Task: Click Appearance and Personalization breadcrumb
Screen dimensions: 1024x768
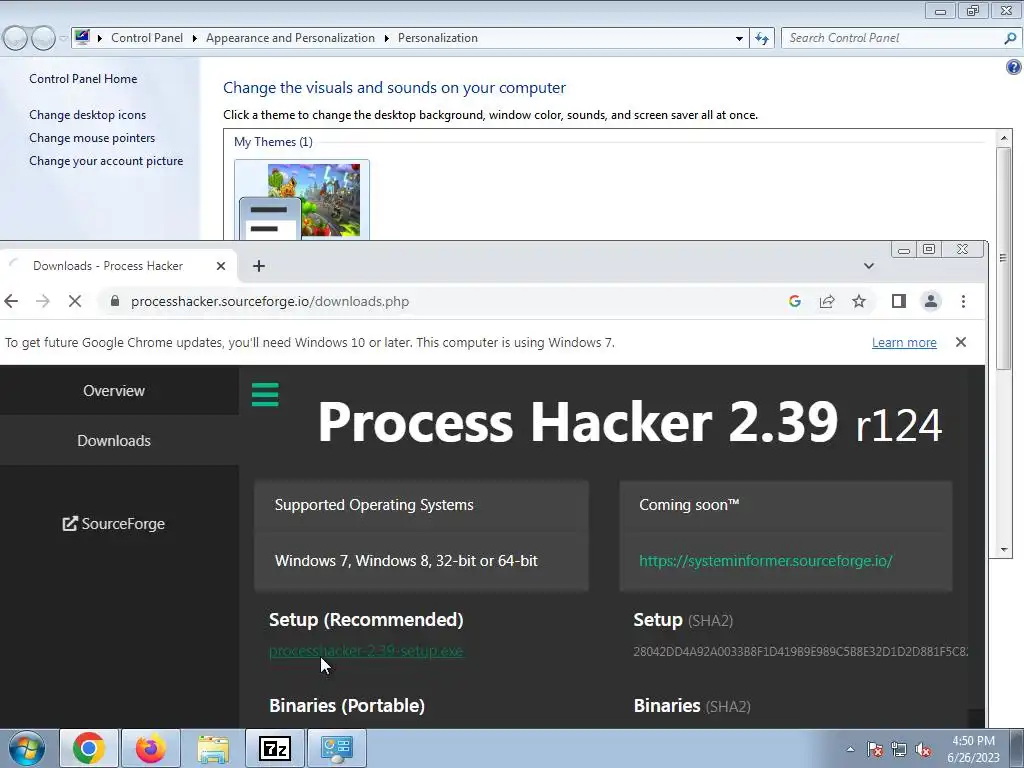Action: tap(291, 38)
